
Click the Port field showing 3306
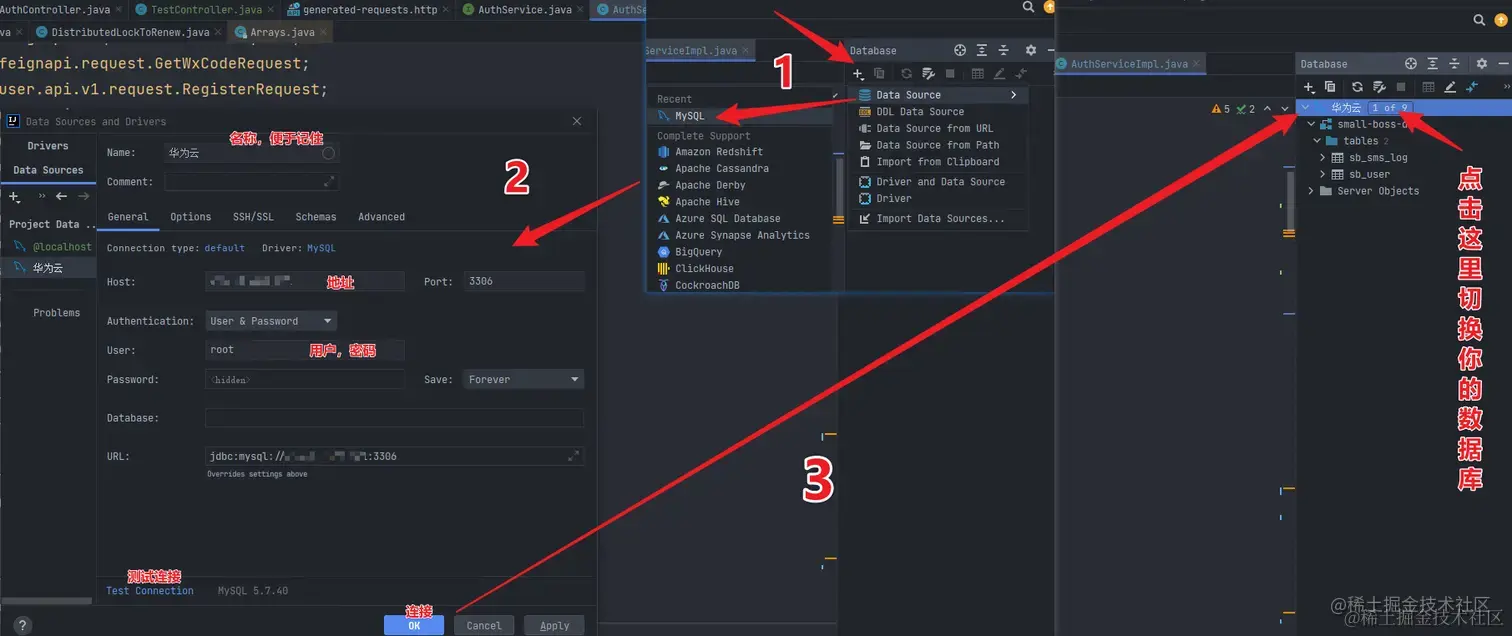tap(524, 282)
